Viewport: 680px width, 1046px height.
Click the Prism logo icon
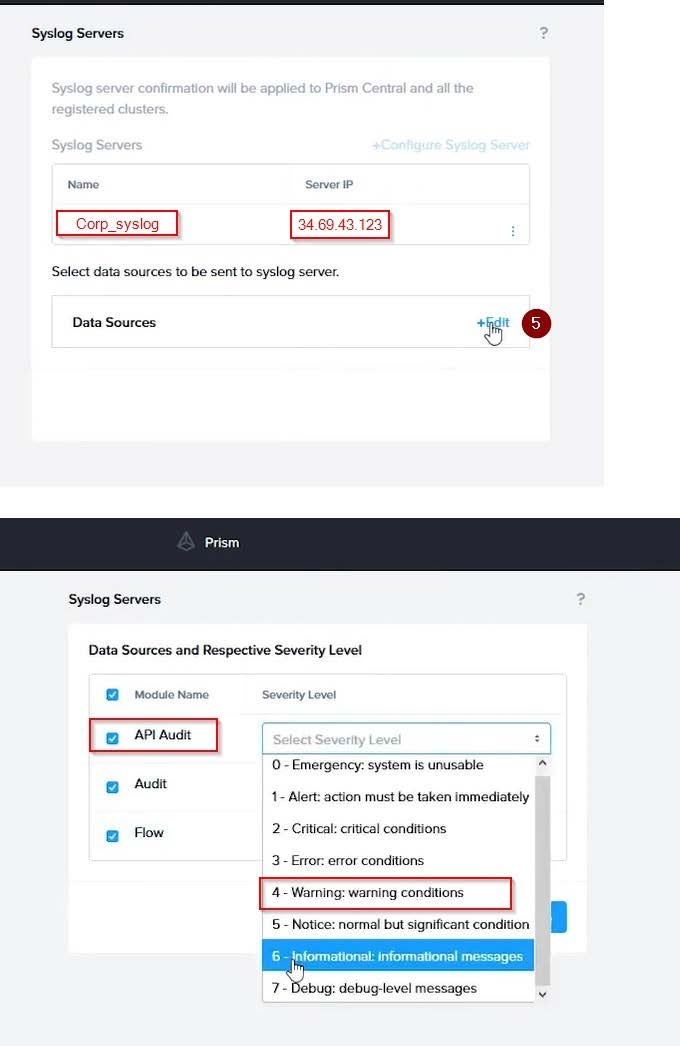pyautogui.click(x=185, y=542)
